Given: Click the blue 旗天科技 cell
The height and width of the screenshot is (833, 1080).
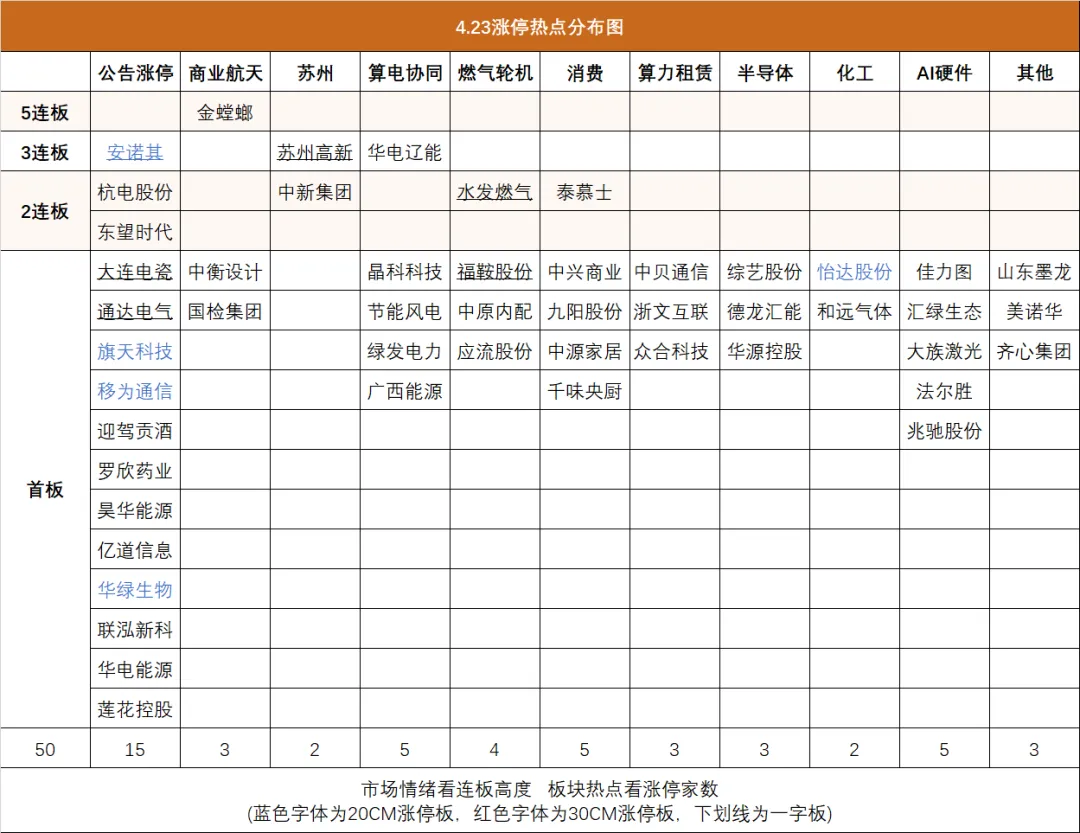Looking at the screenshot, I should click(x=135, y=352).
